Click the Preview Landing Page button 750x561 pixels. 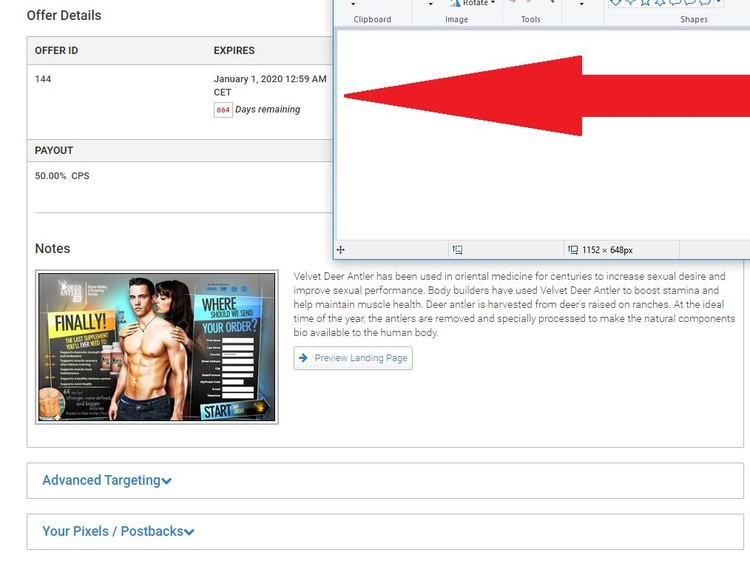pyautogui.click(x=353, y=358)
